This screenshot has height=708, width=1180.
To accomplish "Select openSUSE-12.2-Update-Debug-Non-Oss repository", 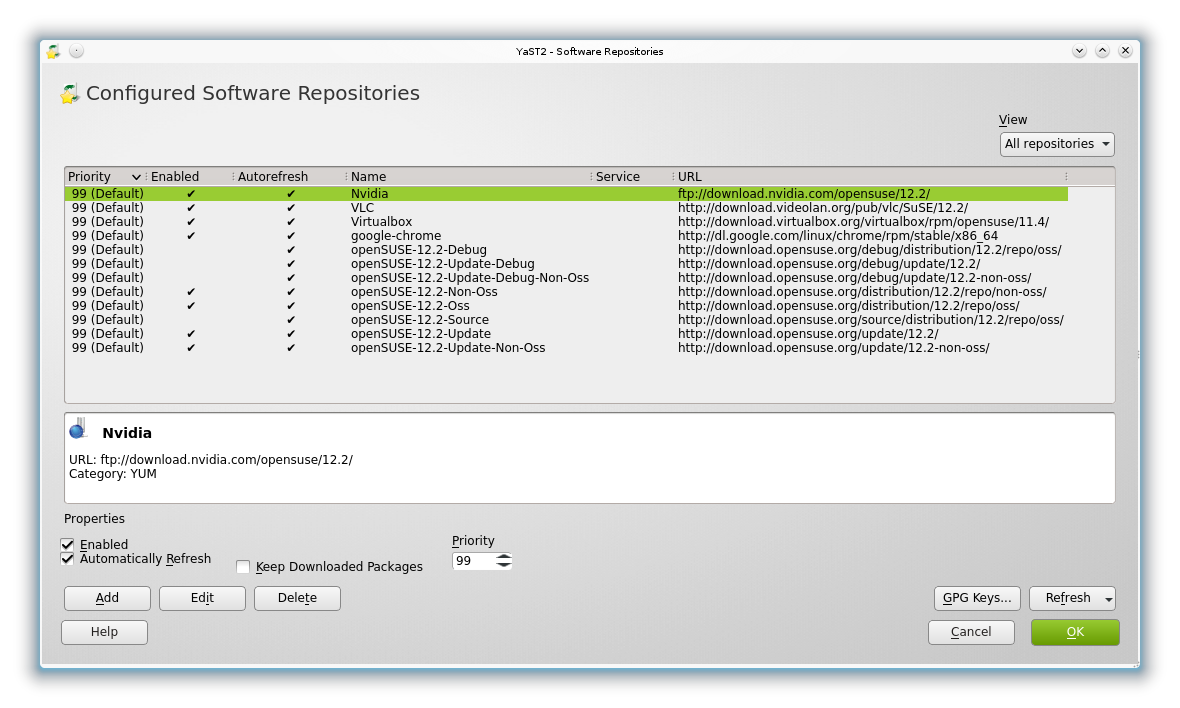I will point(470,278).
